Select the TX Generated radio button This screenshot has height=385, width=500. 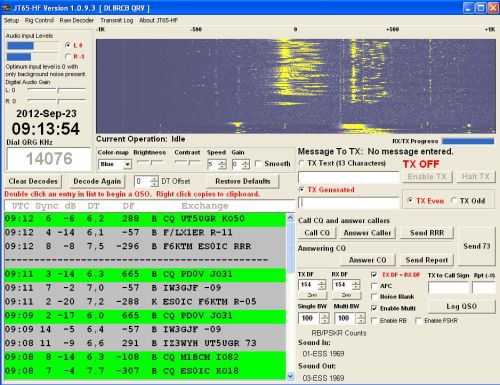[302, 189]
